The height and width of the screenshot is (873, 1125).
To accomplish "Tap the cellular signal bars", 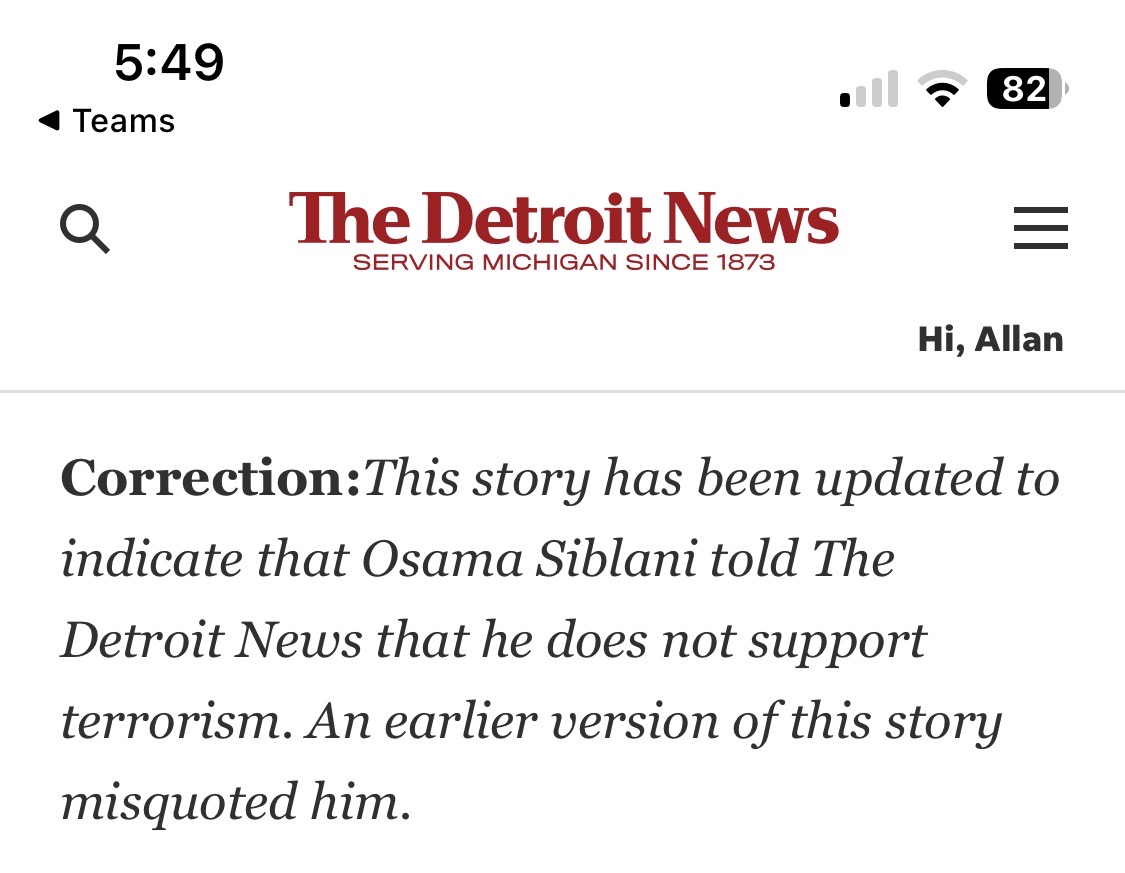I will [868, 90].
